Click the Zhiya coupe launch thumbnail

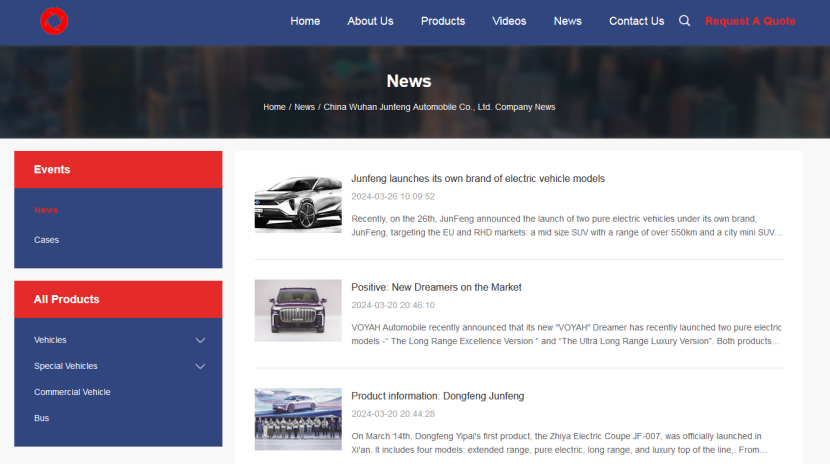click(298, 419)
